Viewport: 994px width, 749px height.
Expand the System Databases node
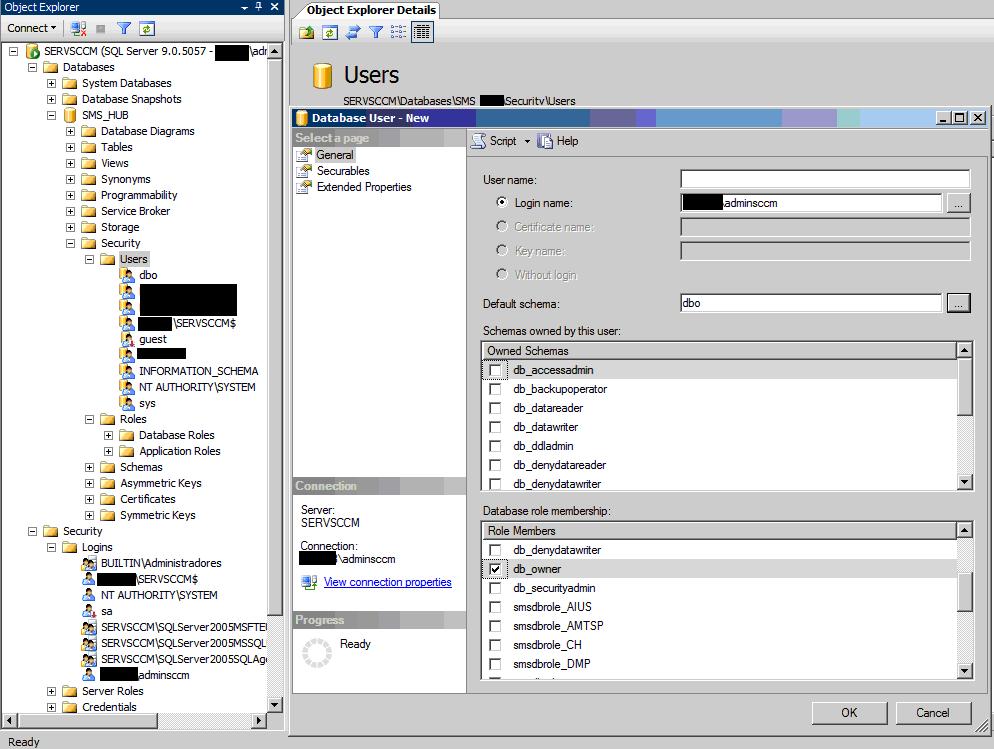(x=51, y=83)
